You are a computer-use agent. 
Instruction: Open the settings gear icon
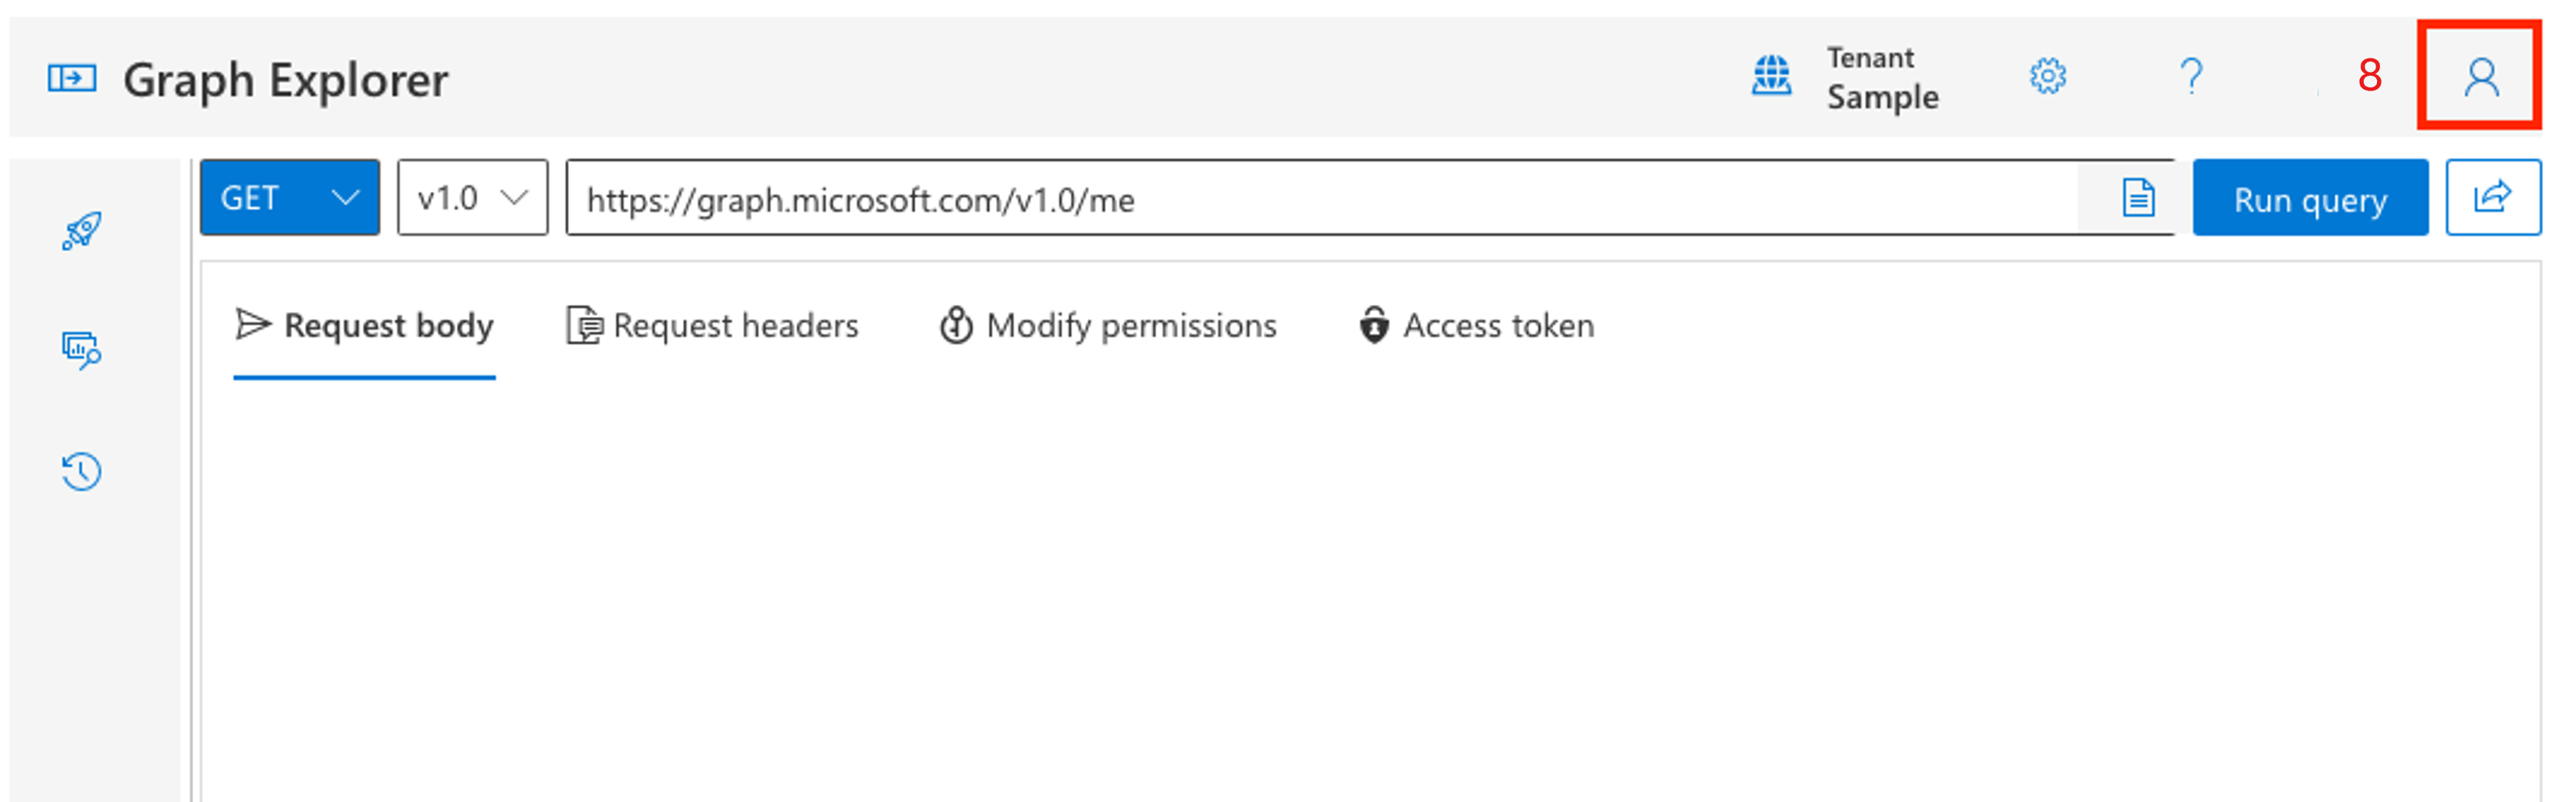(2048, 75)
